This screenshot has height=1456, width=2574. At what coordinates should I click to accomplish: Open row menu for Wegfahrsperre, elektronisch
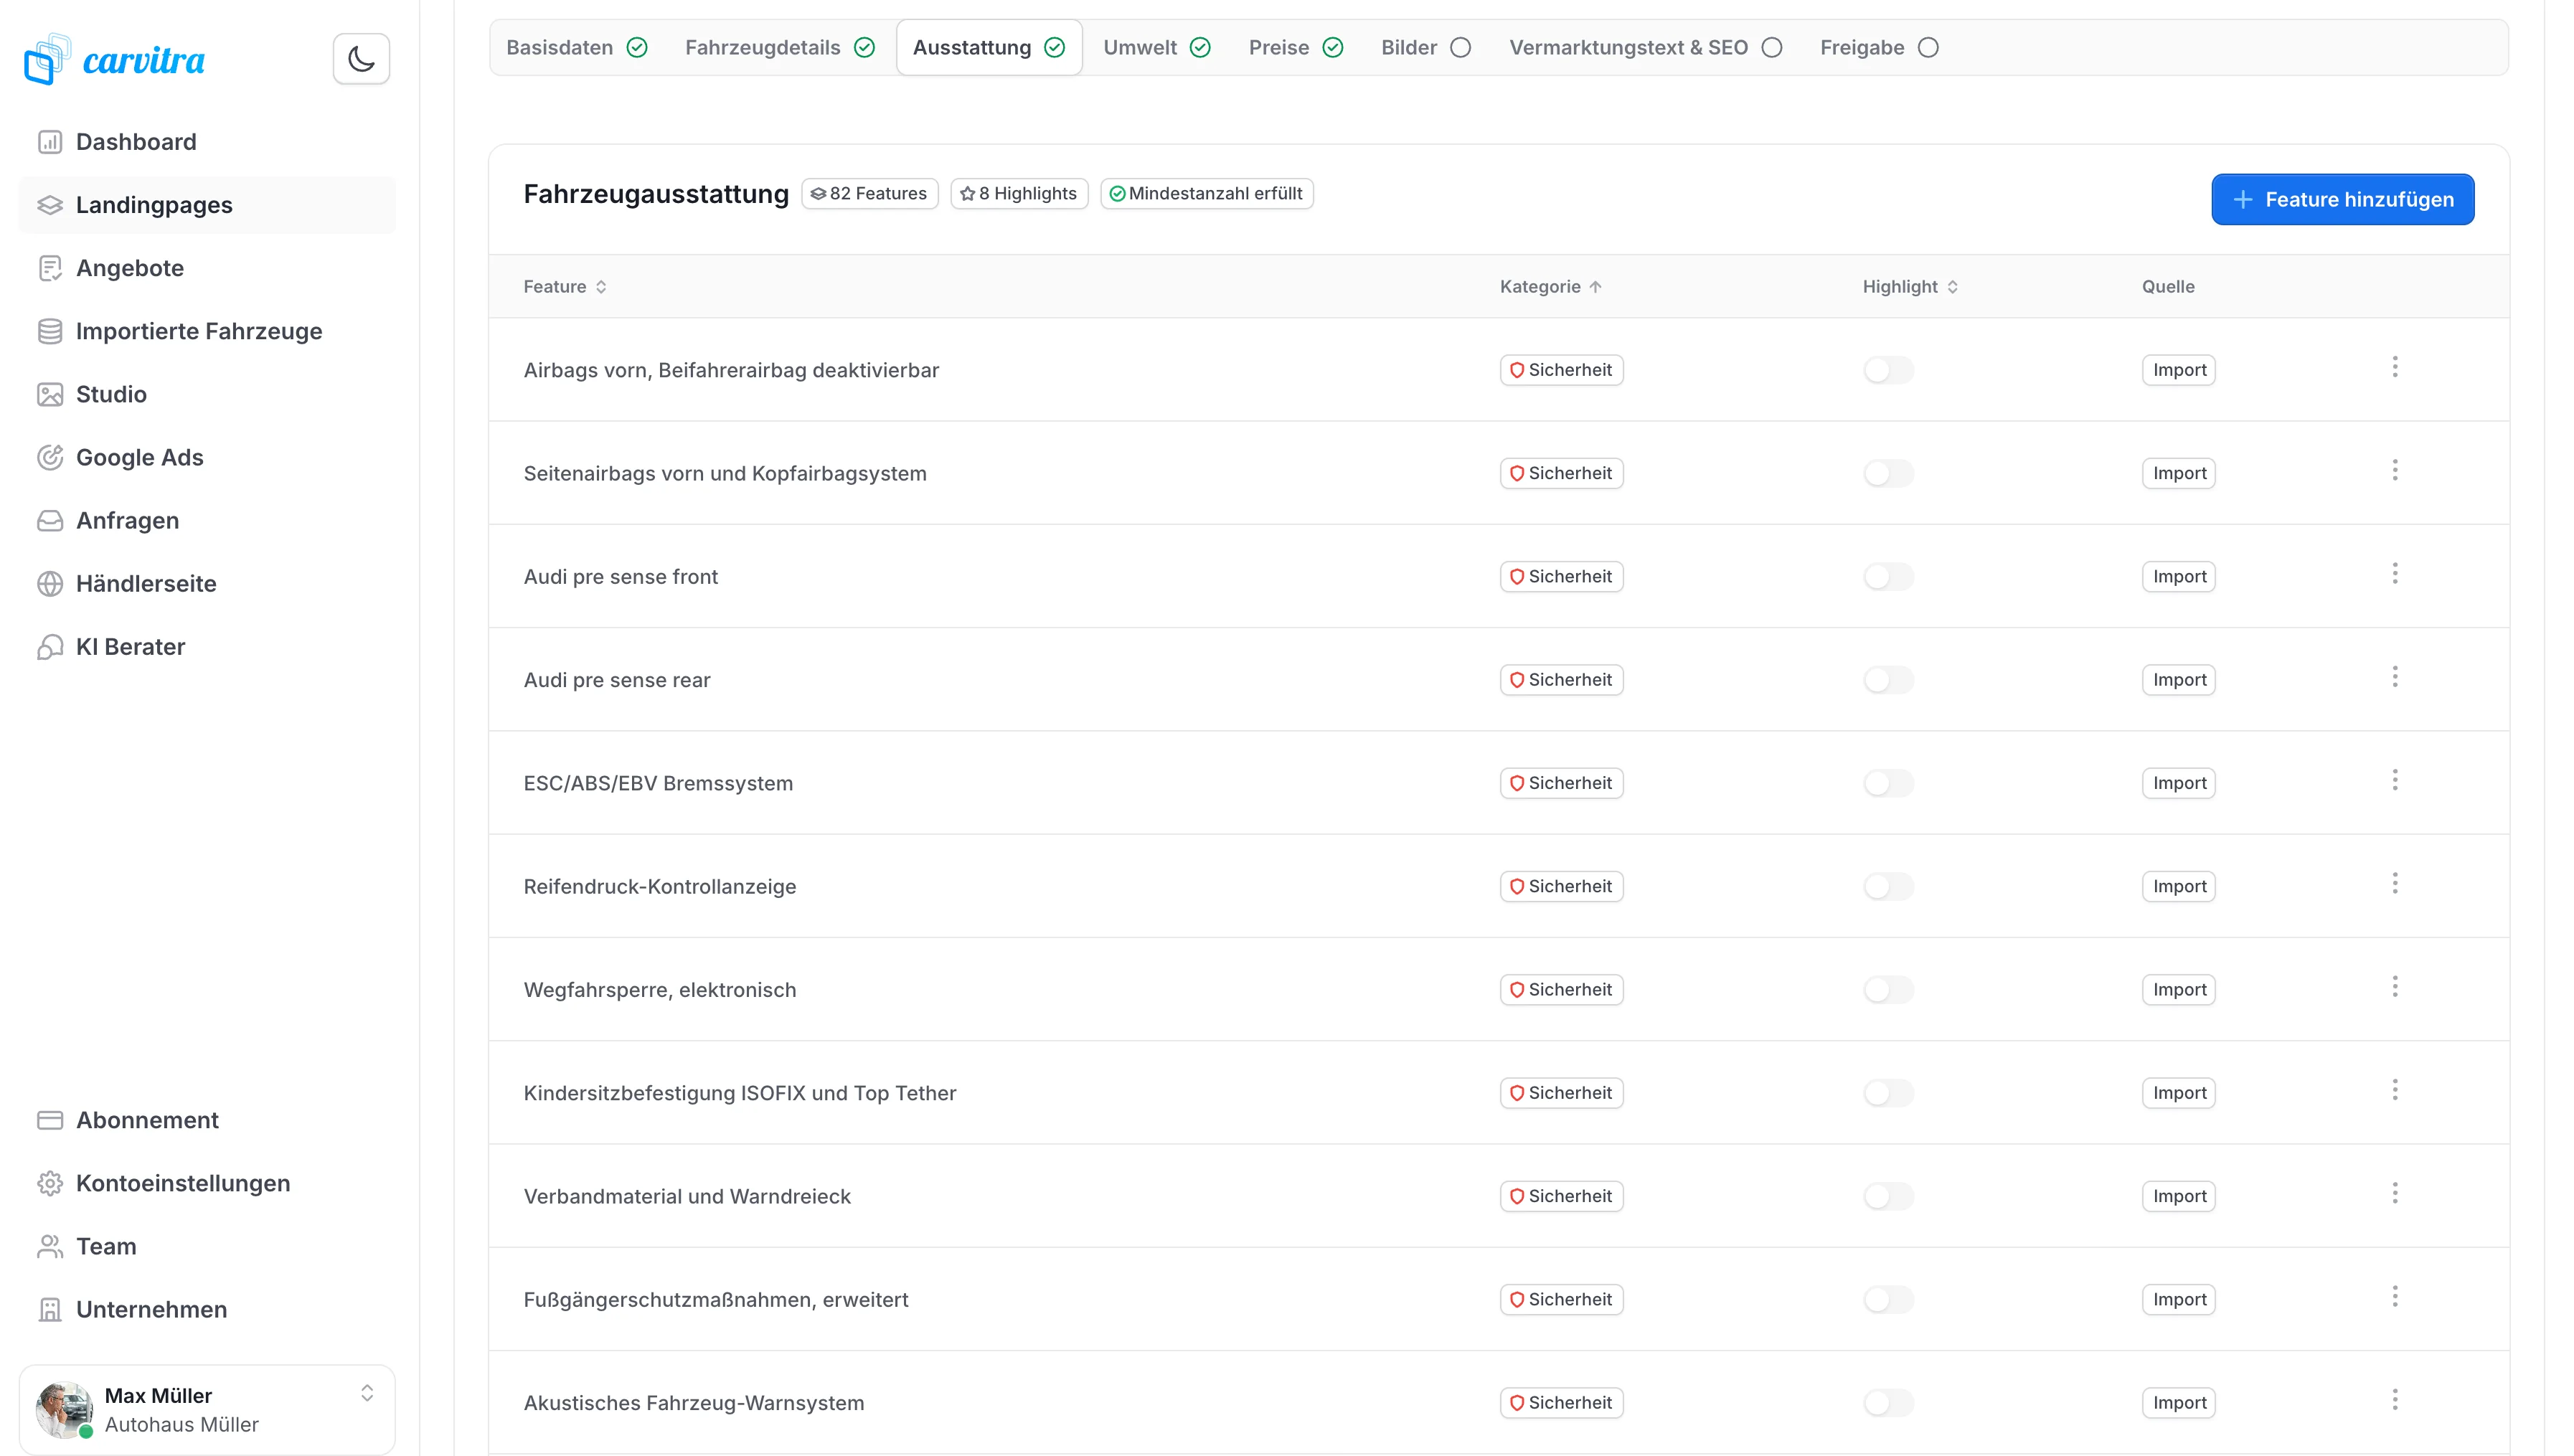[2395, 987]
